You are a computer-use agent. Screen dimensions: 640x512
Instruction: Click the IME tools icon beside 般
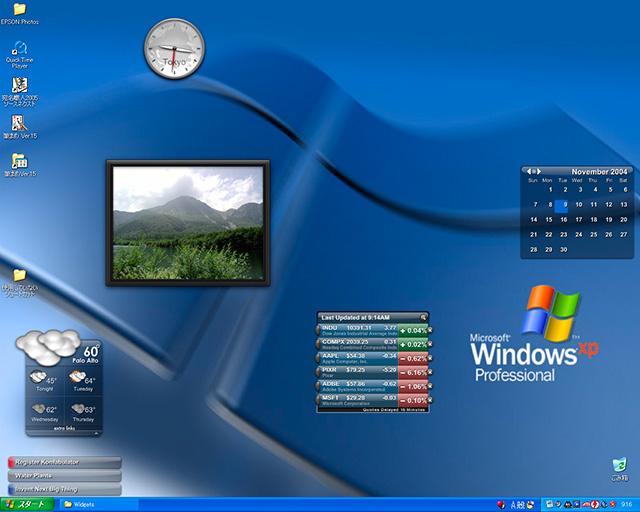click(530, 505)
